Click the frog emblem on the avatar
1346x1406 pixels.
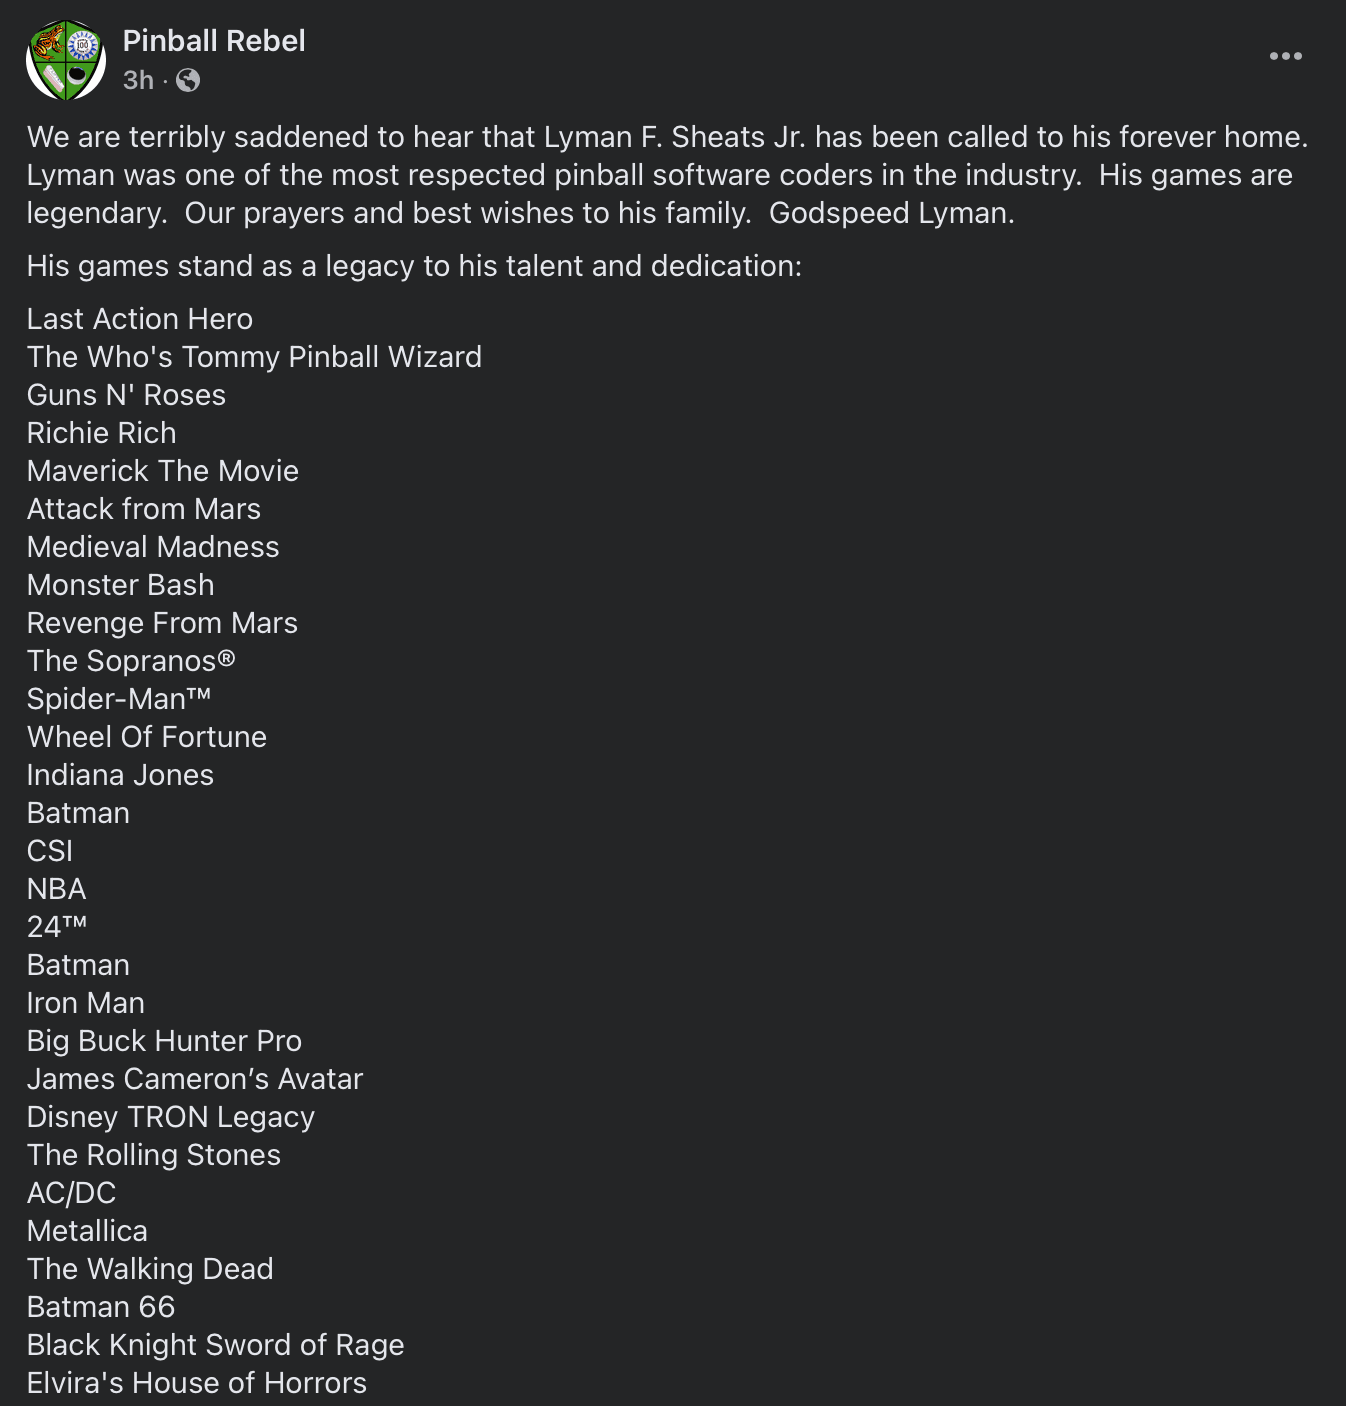pos(50,43)
